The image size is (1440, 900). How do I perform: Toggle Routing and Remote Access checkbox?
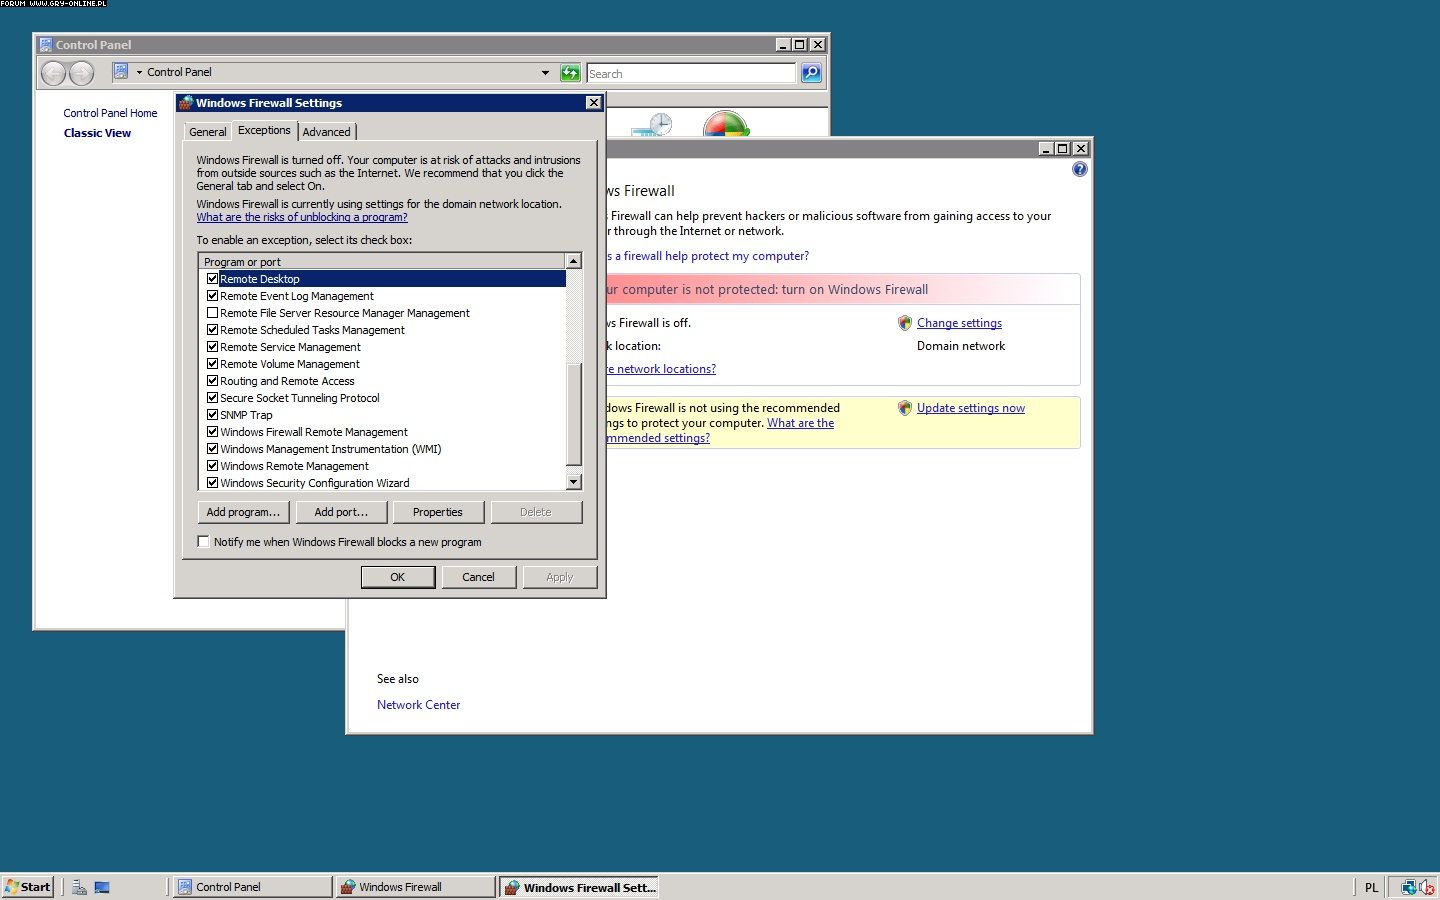click(x=212, y=381)
